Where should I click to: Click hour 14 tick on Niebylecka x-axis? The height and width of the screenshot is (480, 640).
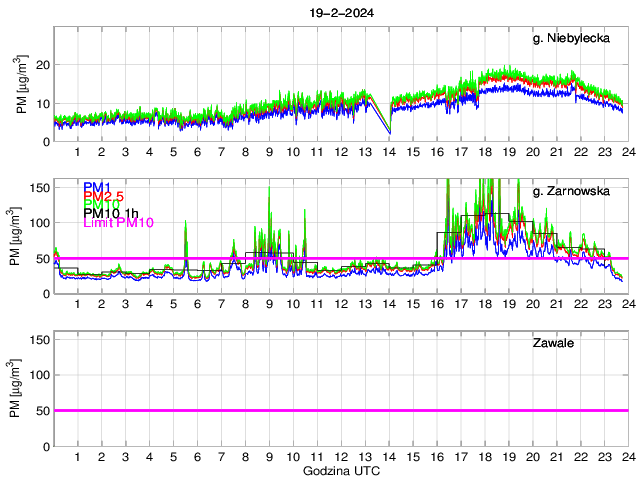388,152
